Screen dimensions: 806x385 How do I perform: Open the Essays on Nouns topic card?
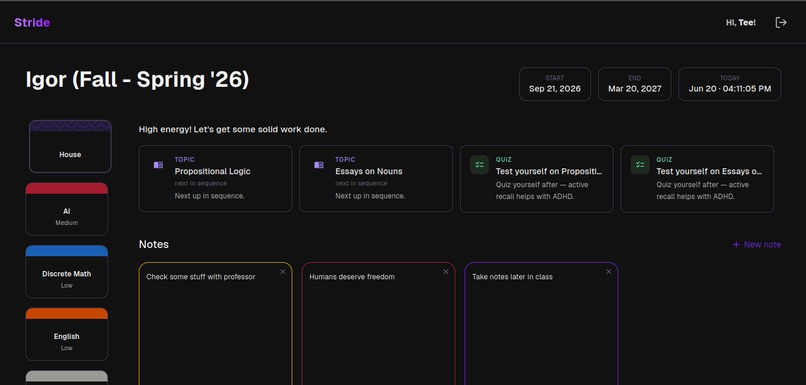[x=376, y=179]
